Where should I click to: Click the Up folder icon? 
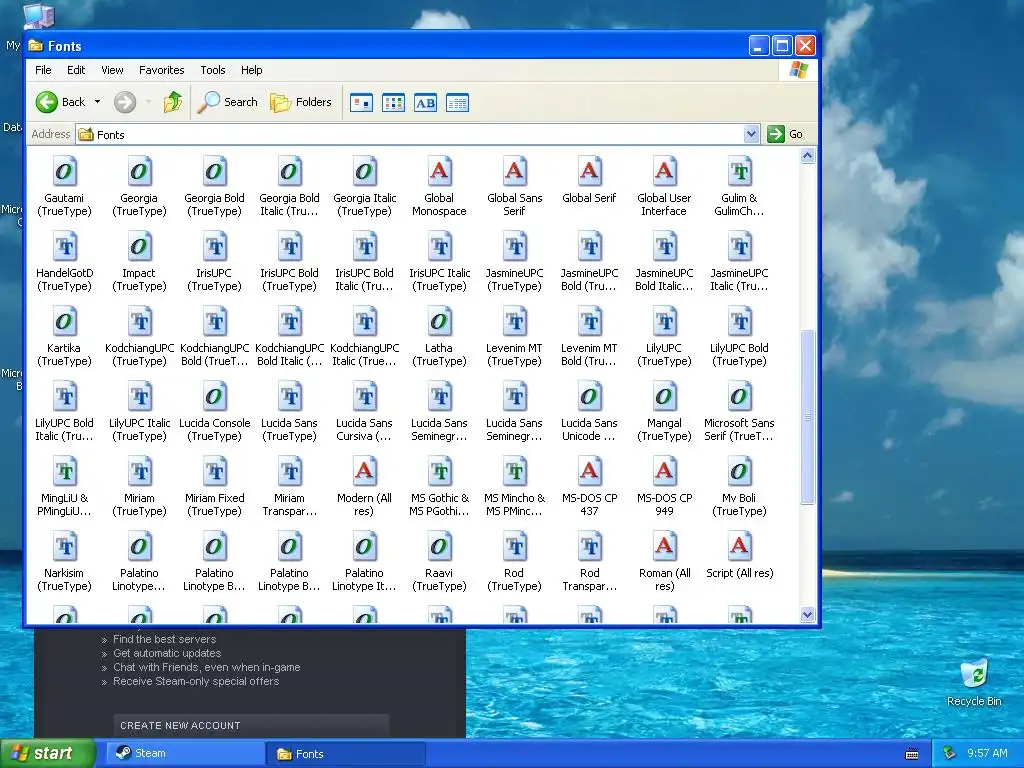click(172, 102)
